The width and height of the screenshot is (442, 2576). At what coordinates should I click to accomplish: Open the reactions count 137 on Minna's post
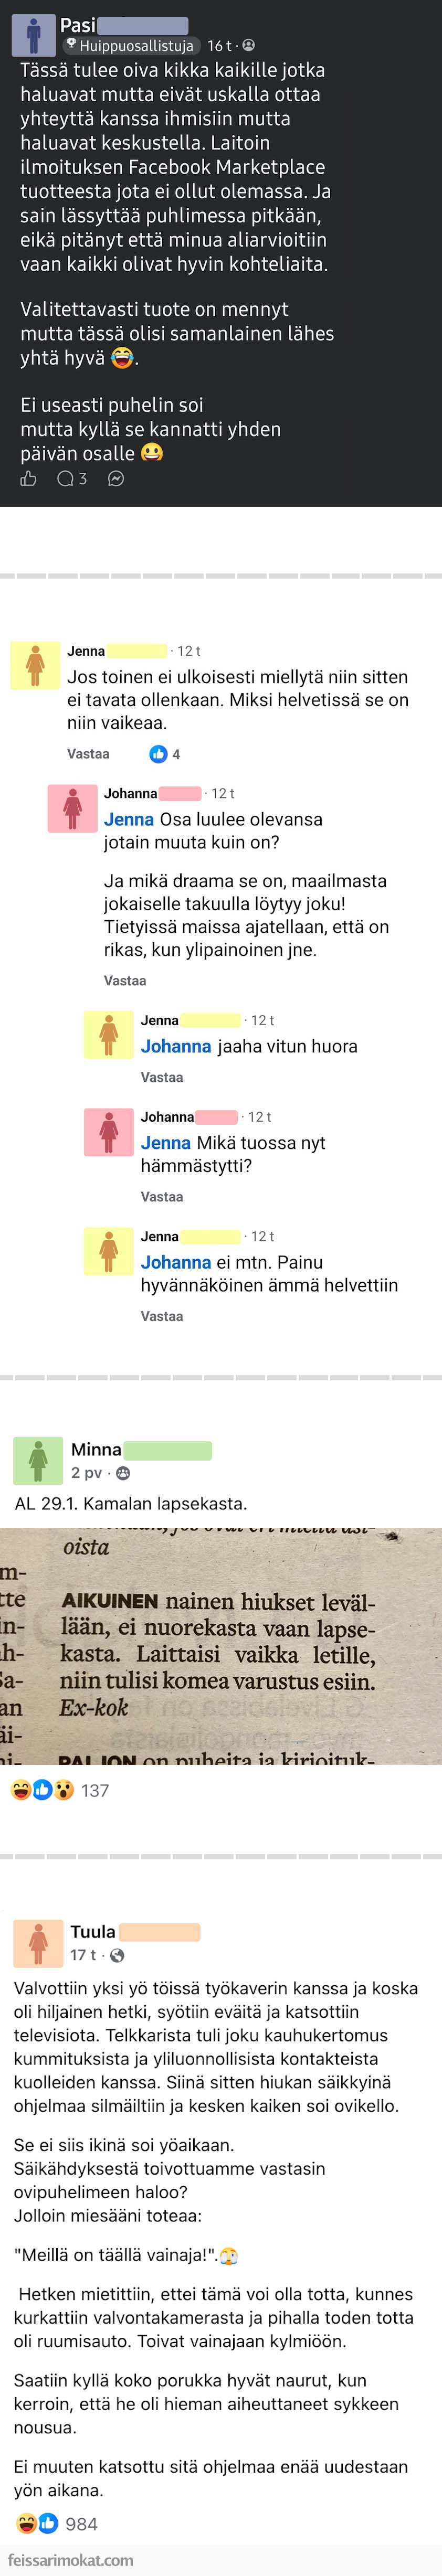[x=95, y=1790]
